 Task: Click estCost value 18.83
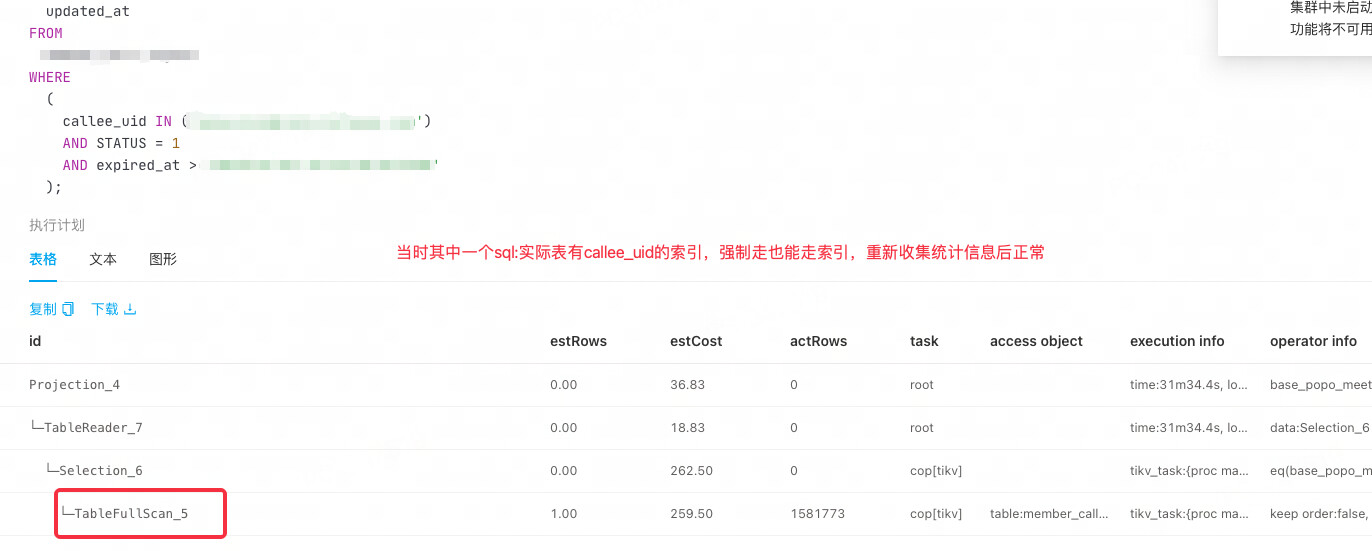pos(687,428)
